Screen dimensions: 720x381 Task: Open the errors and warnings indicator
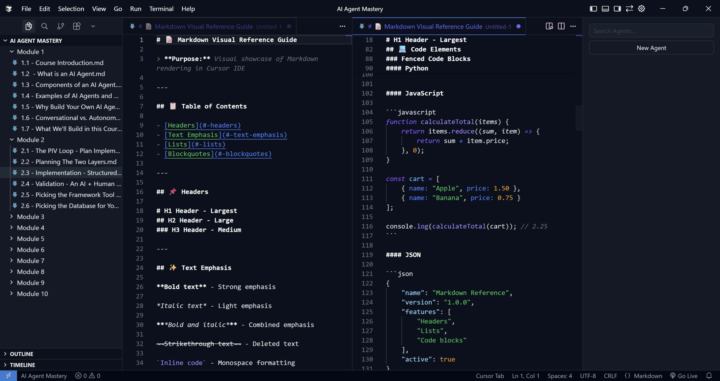click(88, 376)
